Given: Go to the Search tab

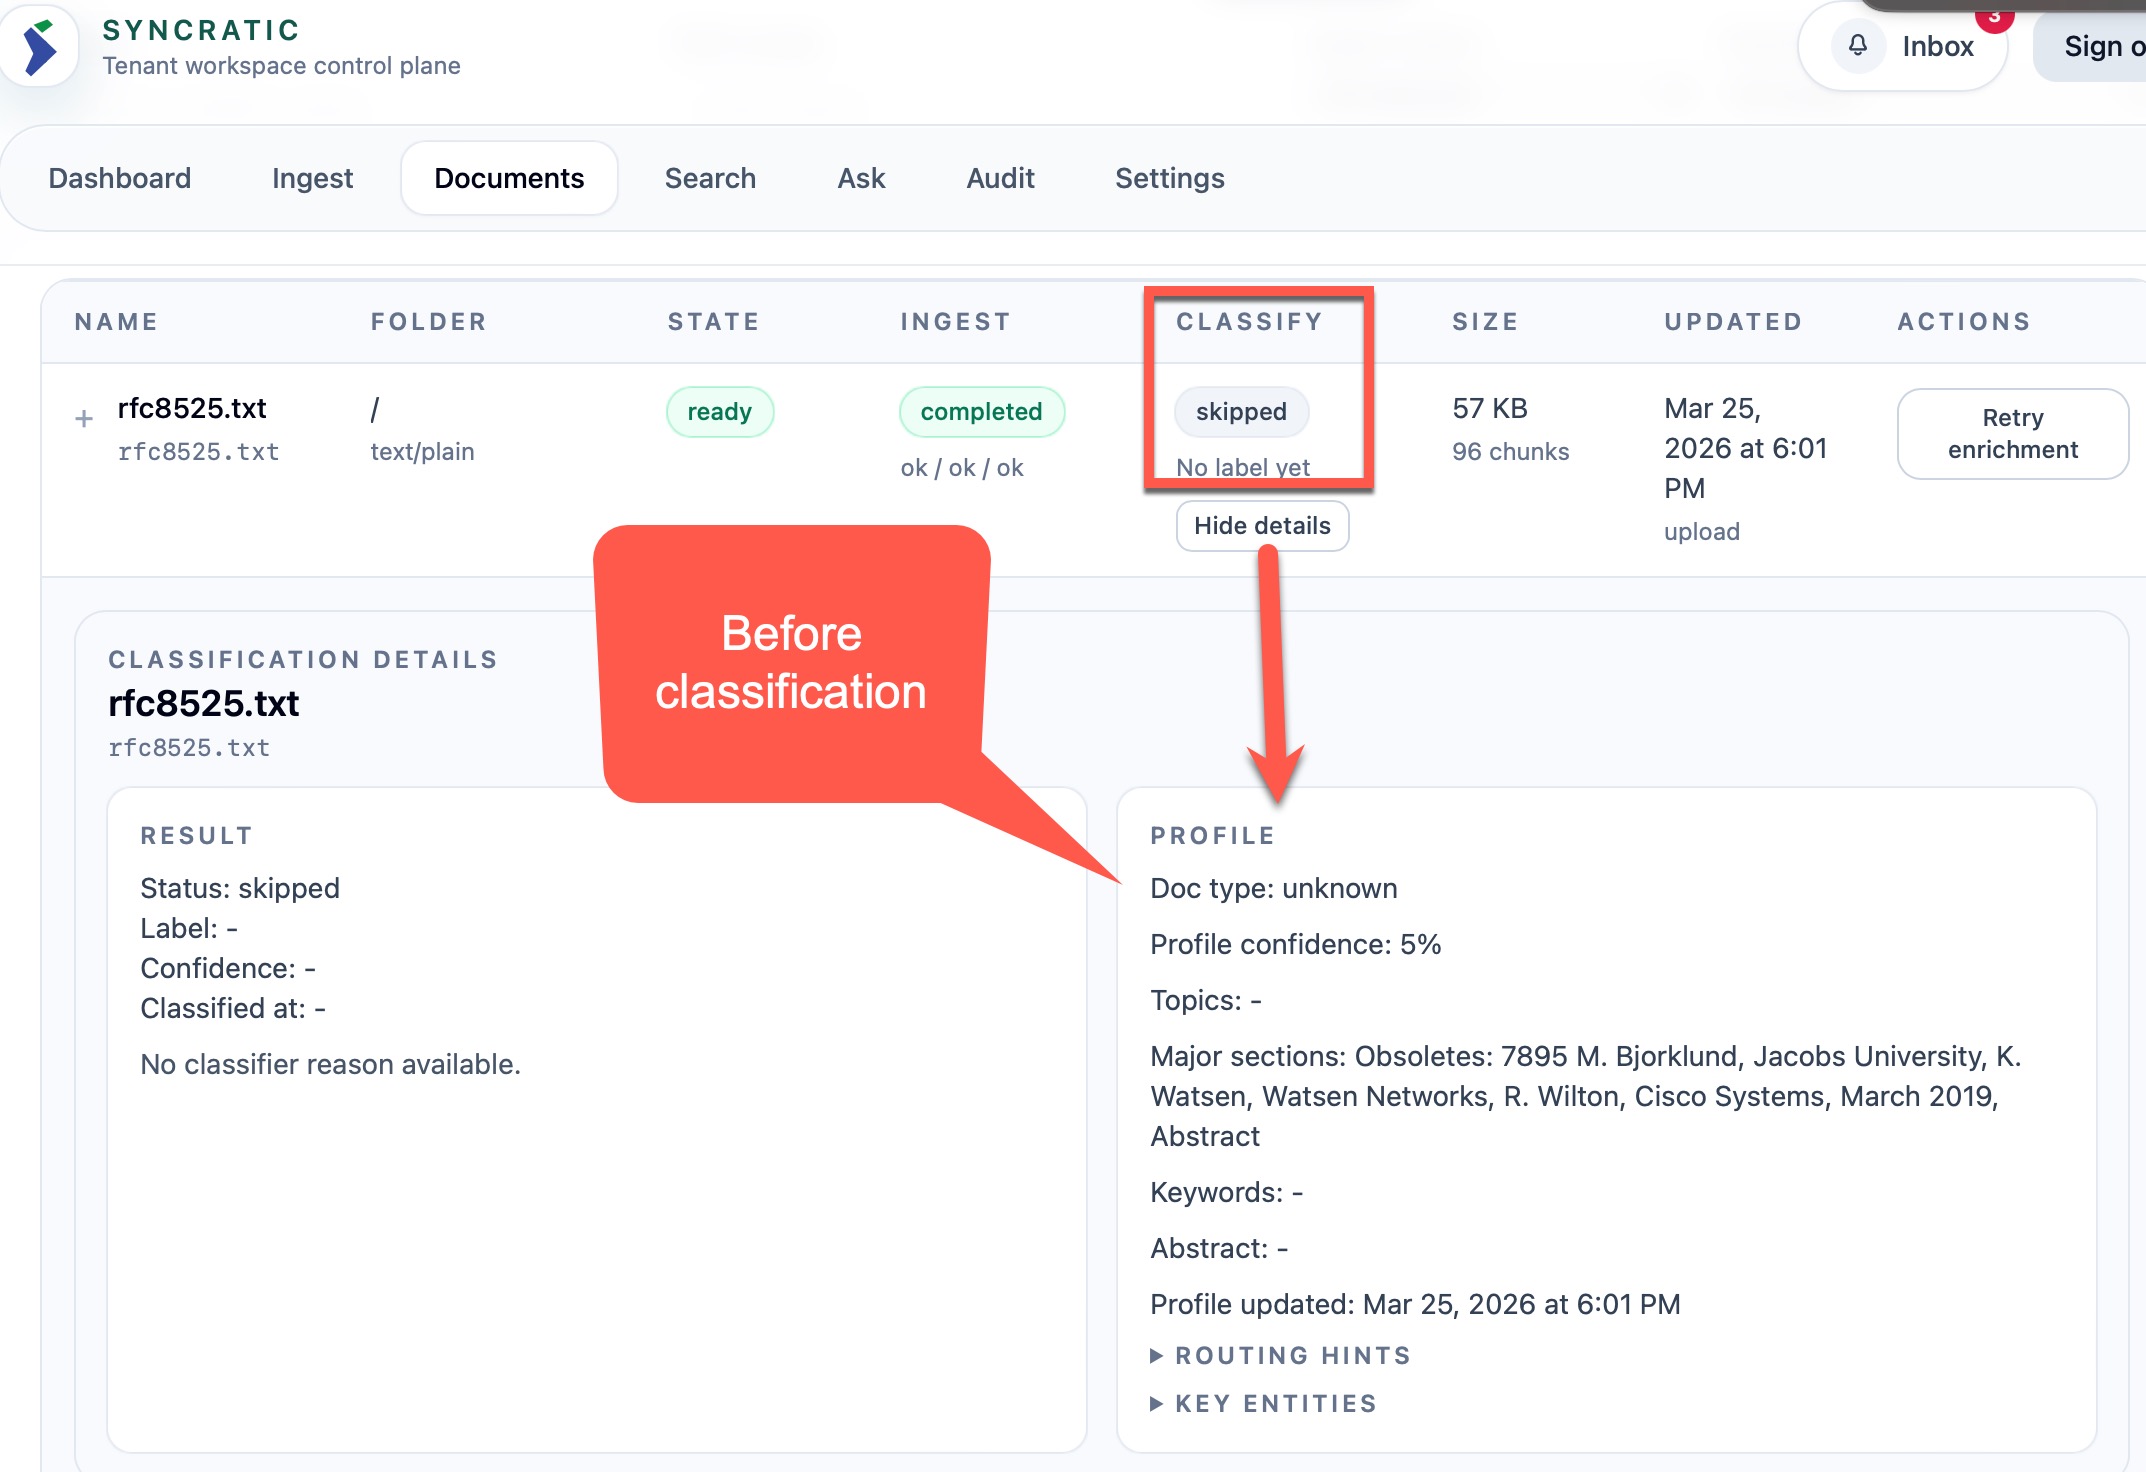Looking at the screenshot, I should (710, 178).
